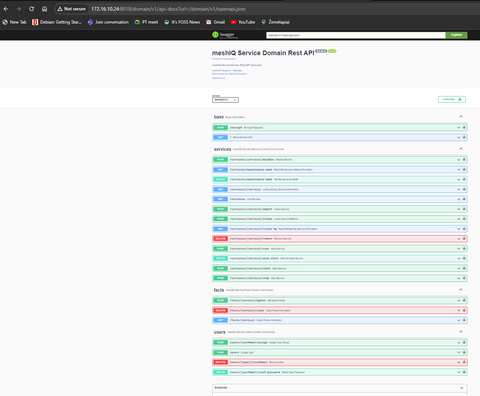
Task: Open the YouTube bookmark
Action: 243,22
